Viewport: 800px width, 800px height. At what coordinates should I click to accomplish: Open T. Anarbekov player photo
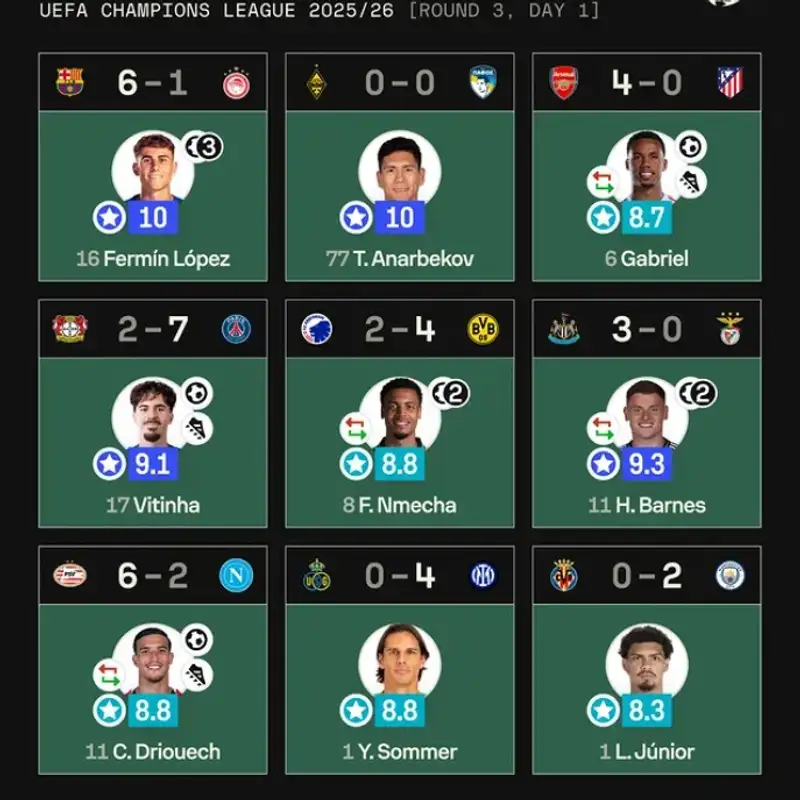point(400,168)
